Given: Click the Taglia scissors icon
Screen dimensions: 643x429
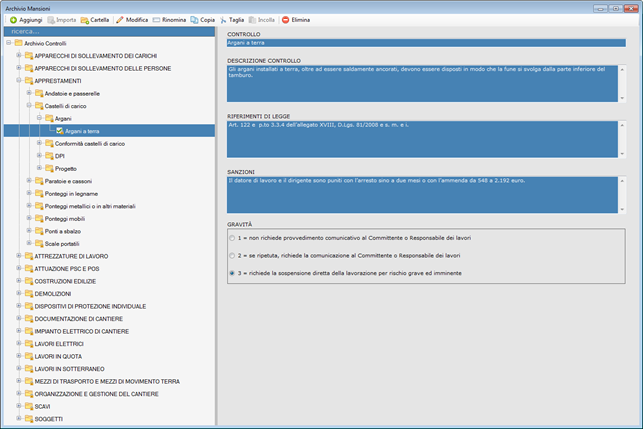Looking at the screenshot, I should 224,19.
